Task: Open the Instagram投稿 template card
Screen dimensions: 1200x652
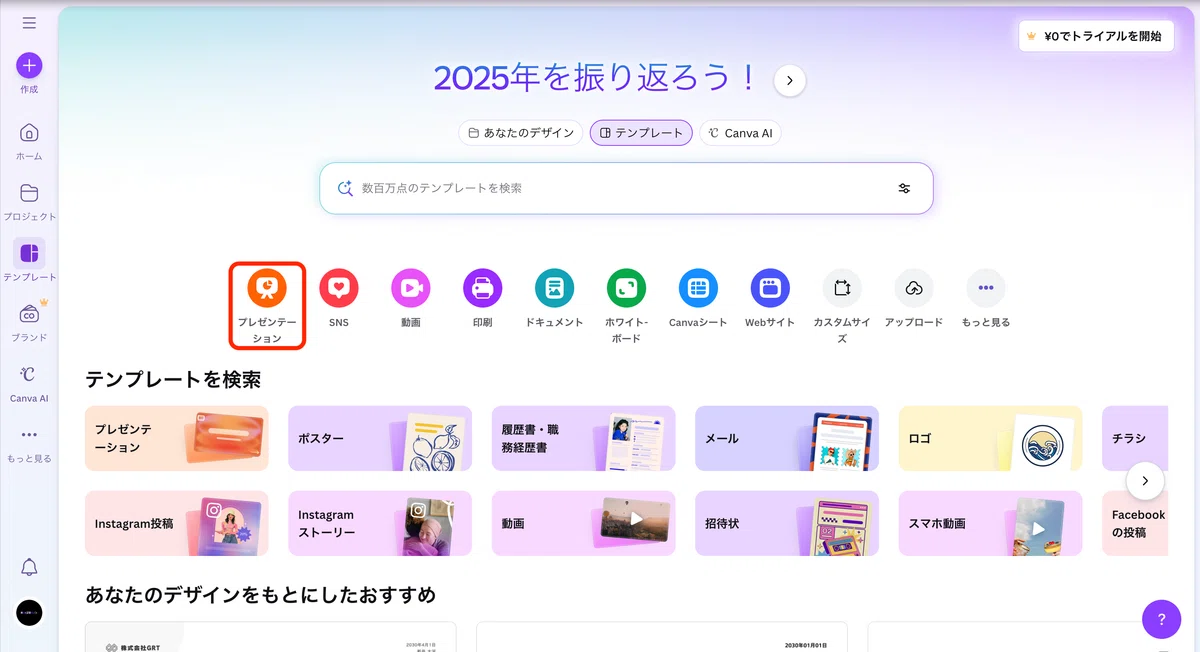Action: (177, 523)
